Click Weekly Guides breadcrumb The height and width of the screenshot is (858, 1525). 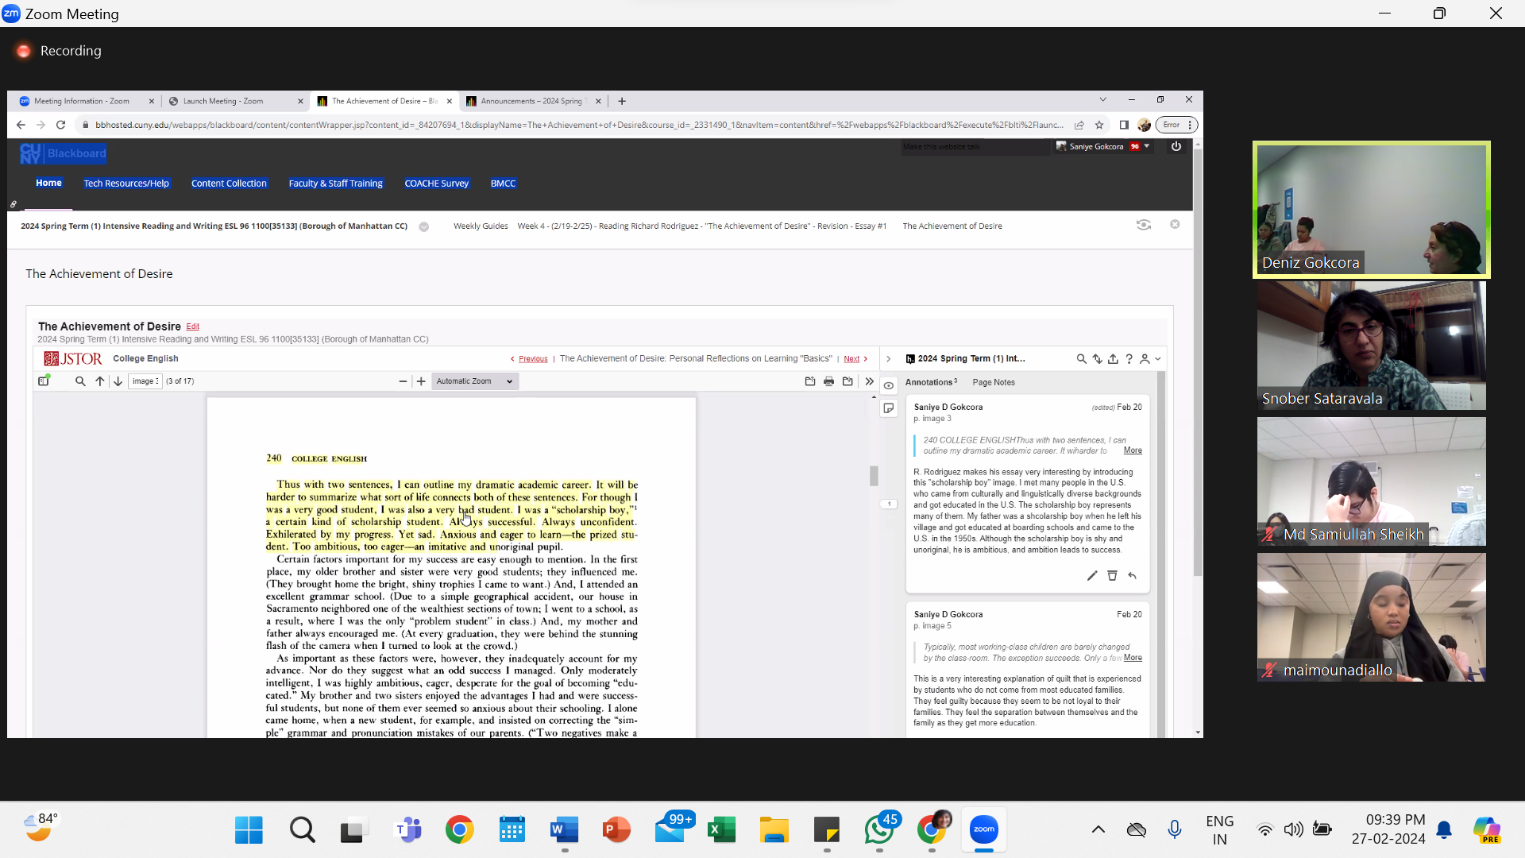click(481, 226)
